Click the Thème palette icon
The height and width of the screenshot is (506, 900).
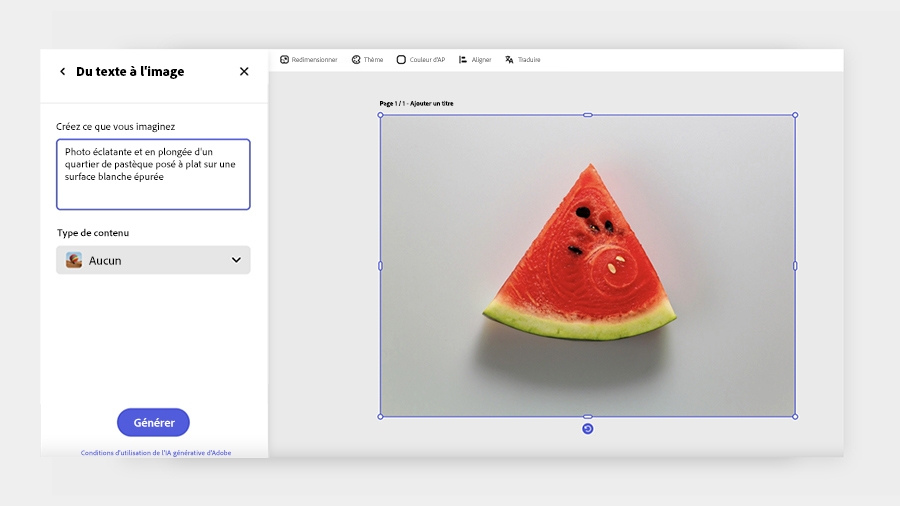click(356, 60)
